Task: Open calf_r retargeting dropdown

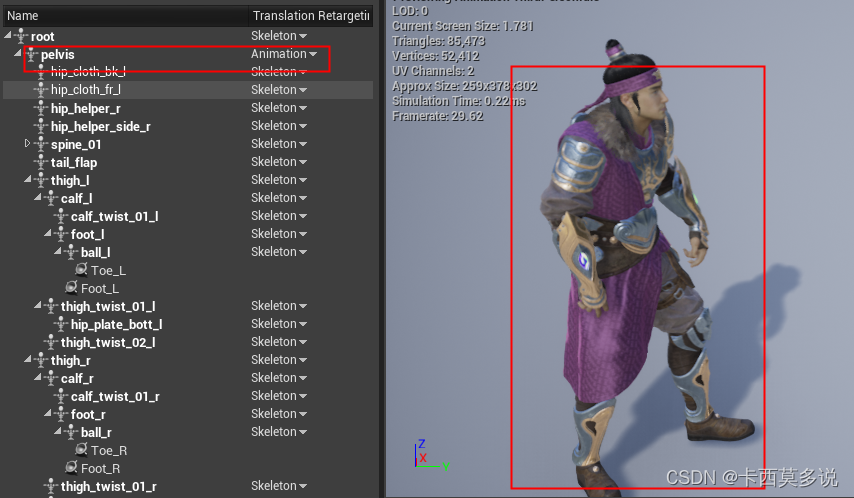Action: (279, 378)
